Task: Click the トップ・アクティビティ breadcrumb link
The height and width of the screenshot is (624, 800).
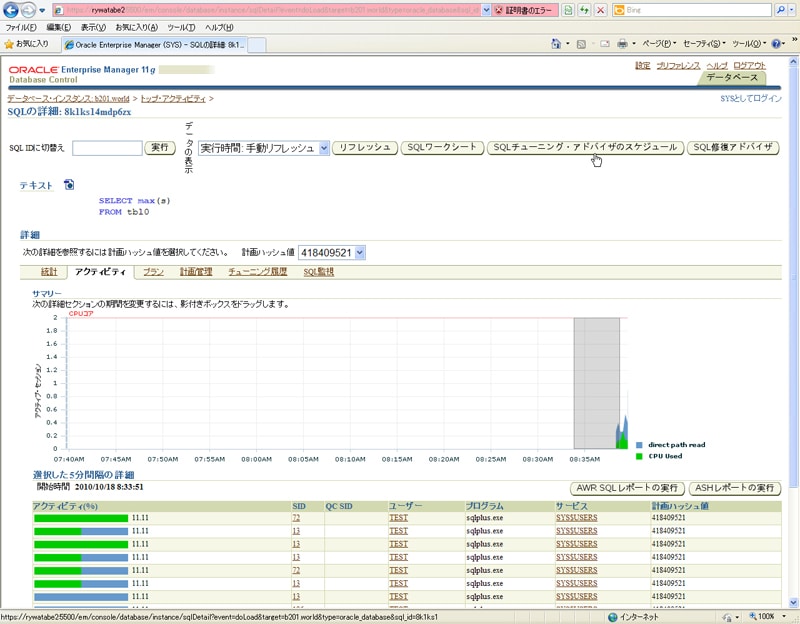Action: (173, 99)
